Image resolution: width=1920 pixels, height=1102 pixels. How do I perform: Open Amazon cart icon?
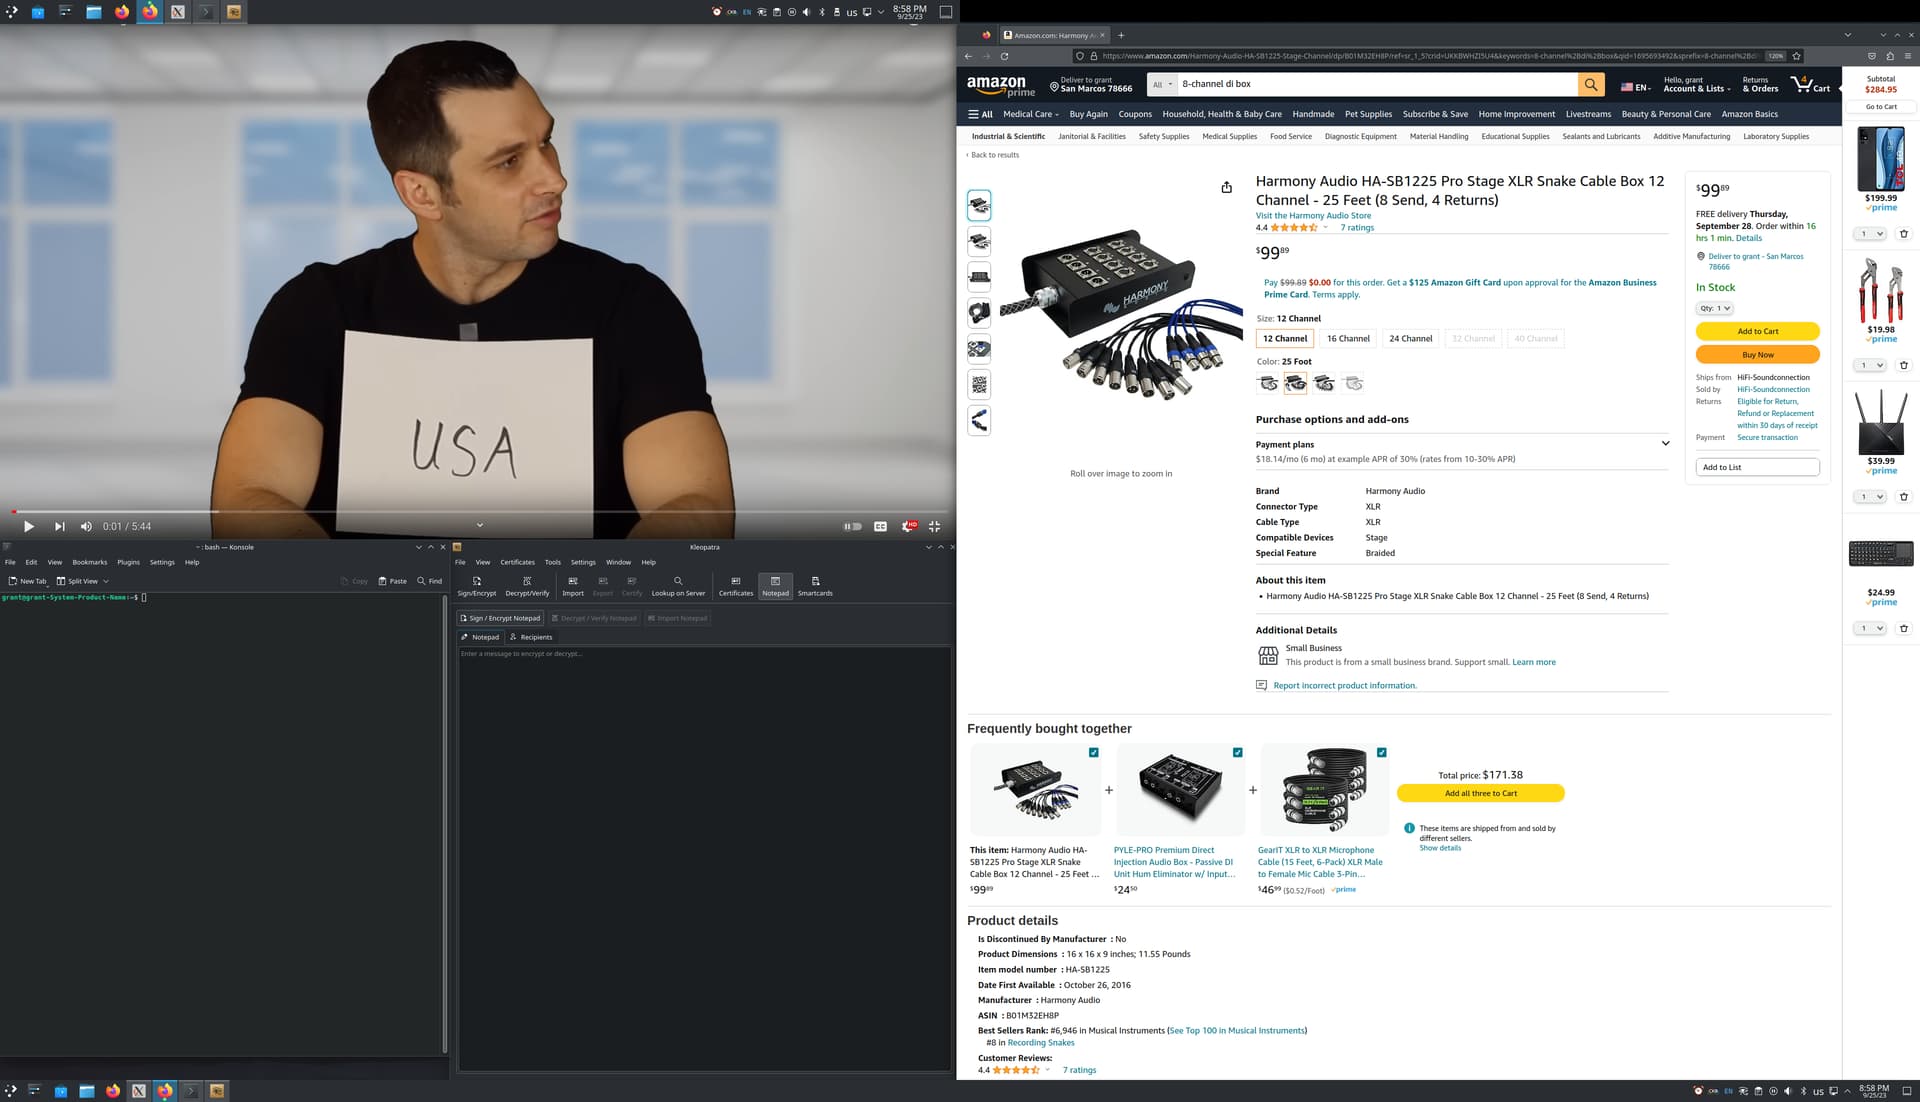(1810, 85)
